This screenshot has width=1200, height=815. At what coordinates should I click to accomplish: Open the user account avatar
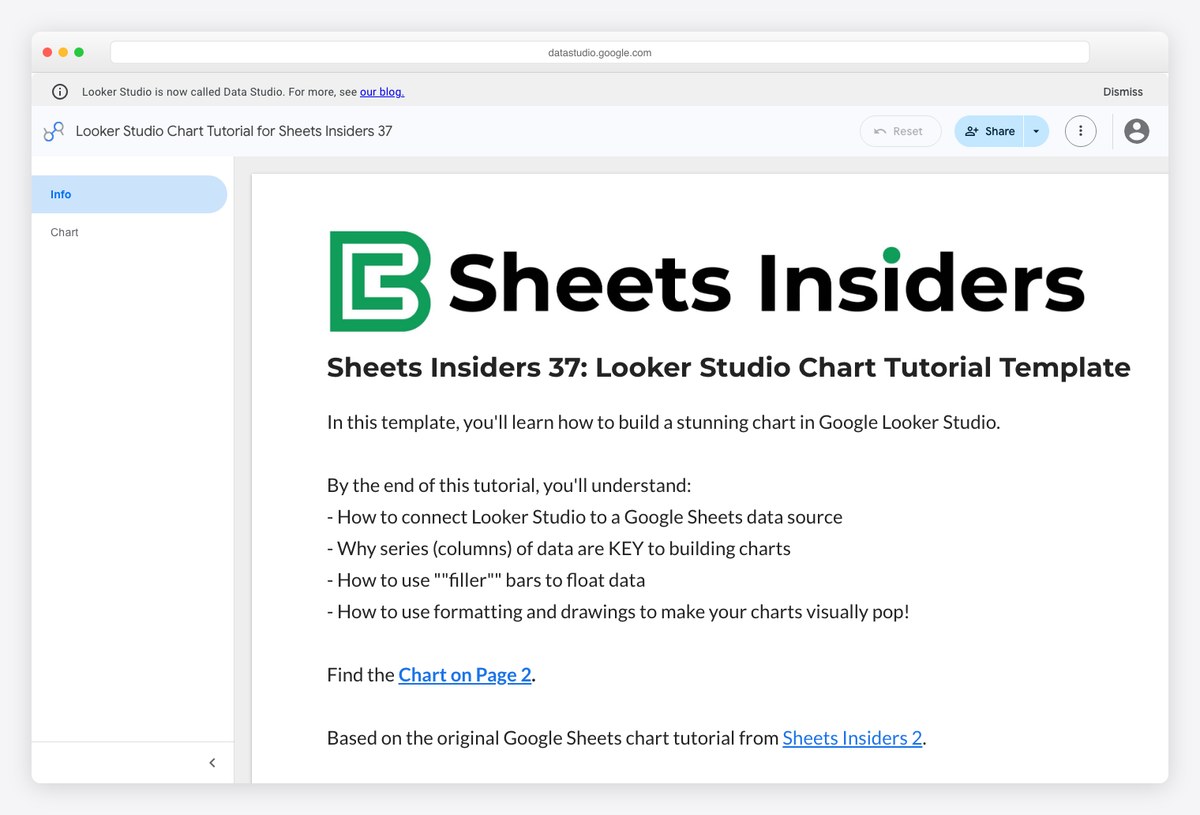1136,131
